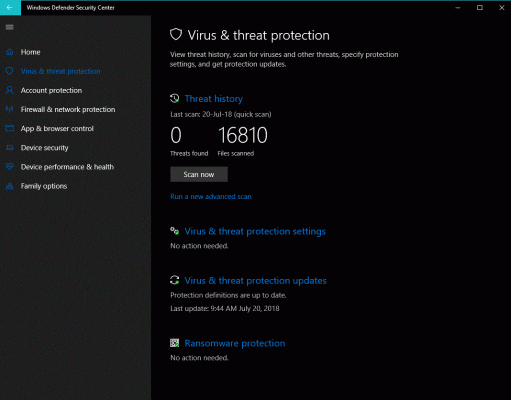Screen dimensions: 511x400
Task: Click the Home house icon
Action: 10,52
